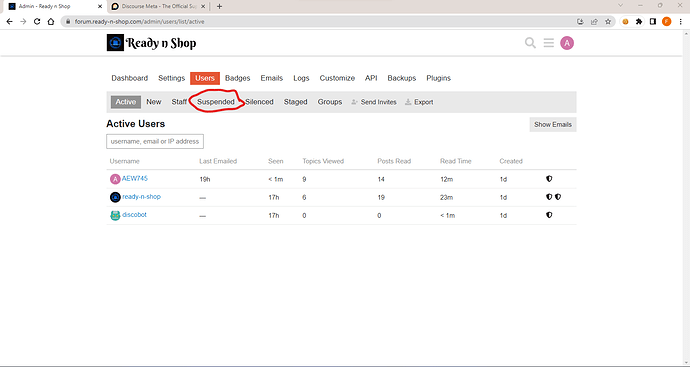Bookmark page with star icon
The image size is (690, 367).
click(x=608, y=21)
